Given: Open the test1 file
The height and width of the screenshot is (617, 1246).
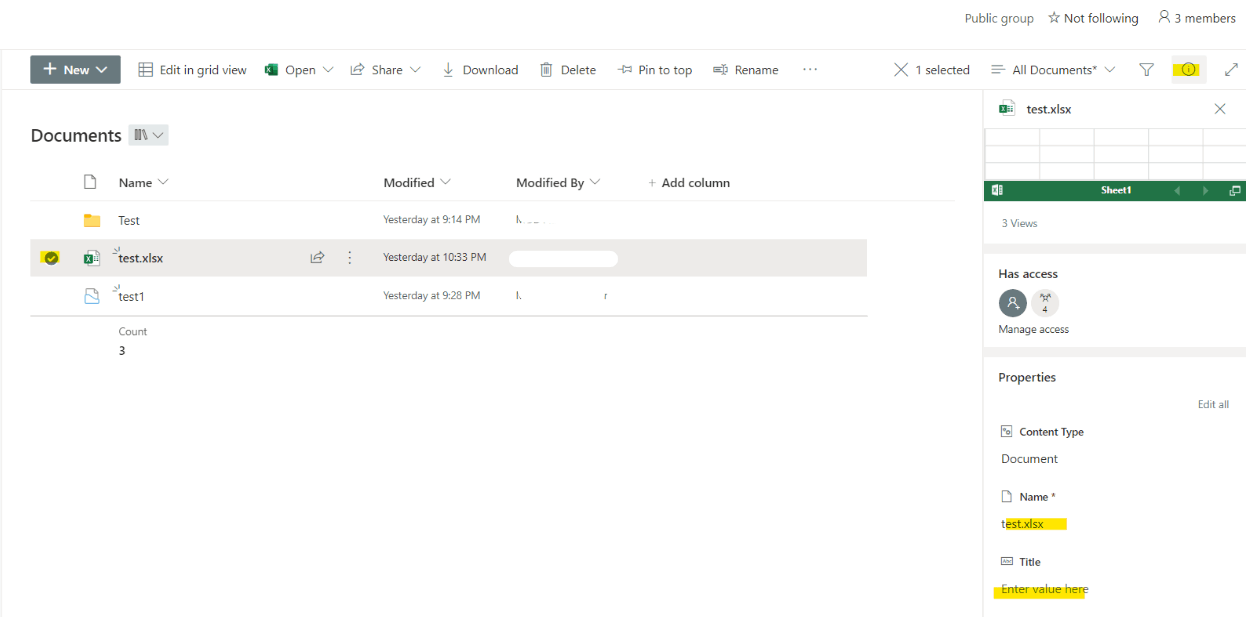Looking at the screenshot, I should (x=132, y=296).
